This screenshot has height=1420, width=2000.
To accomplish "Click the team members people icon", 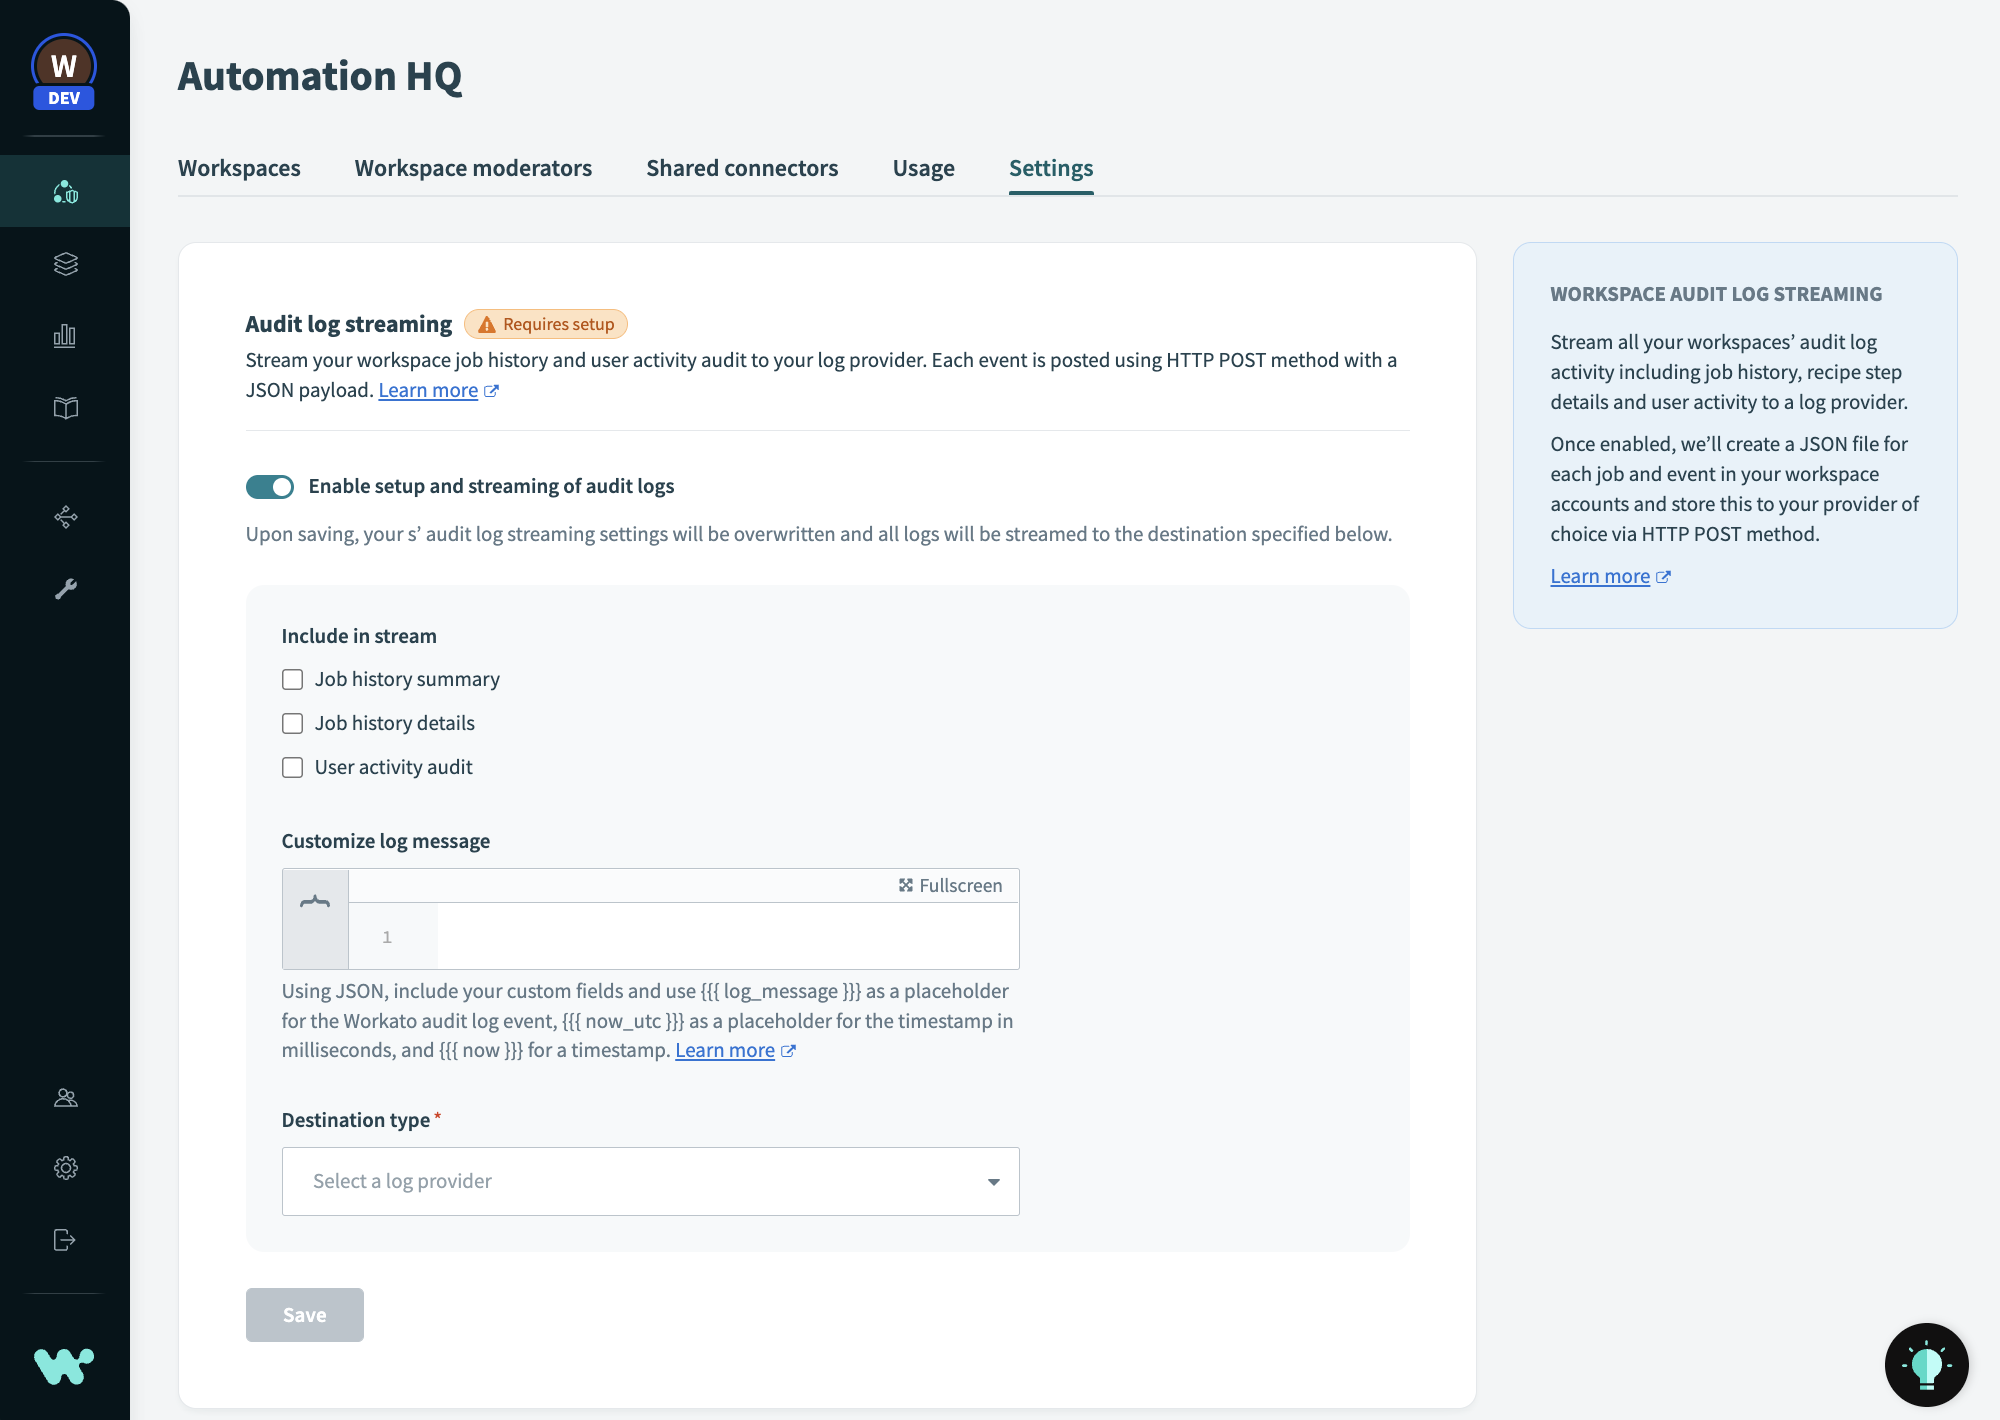I will tap(65, 1098).
